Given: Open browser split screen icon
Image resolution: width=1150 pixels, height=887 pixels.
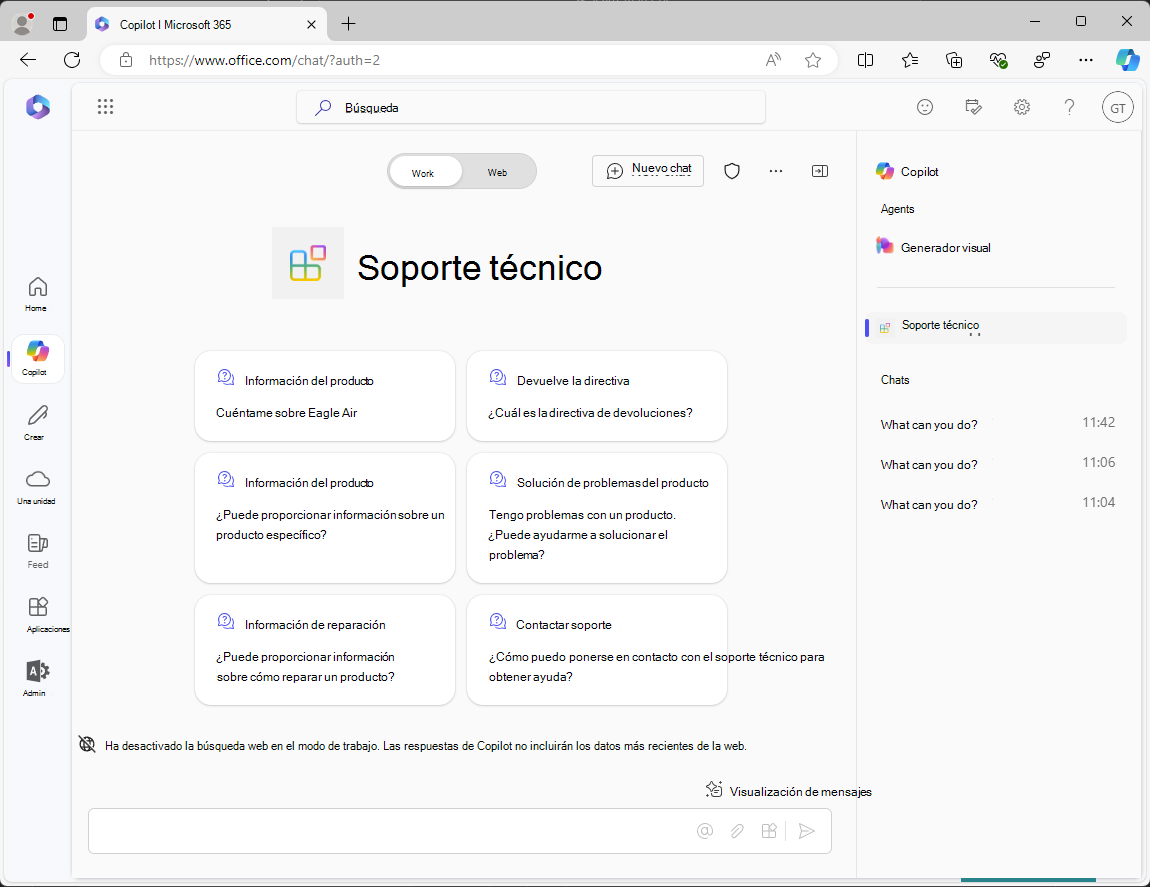Looking at the screenshot, I should (x=865, y=60).
